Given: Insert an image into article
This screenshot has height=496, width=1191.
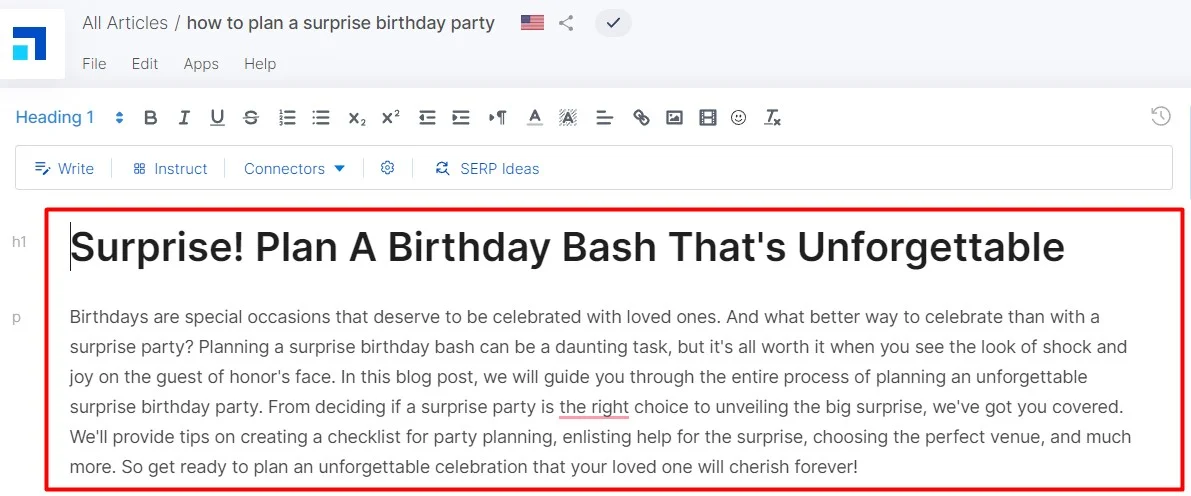Looking at the screenshot, I should tap(674, 118).
